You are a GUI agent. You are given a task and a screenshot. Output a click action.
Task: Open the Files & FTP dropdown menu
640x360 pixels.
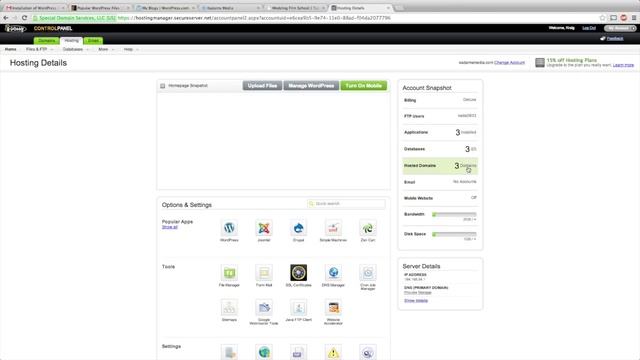point(39,49)
